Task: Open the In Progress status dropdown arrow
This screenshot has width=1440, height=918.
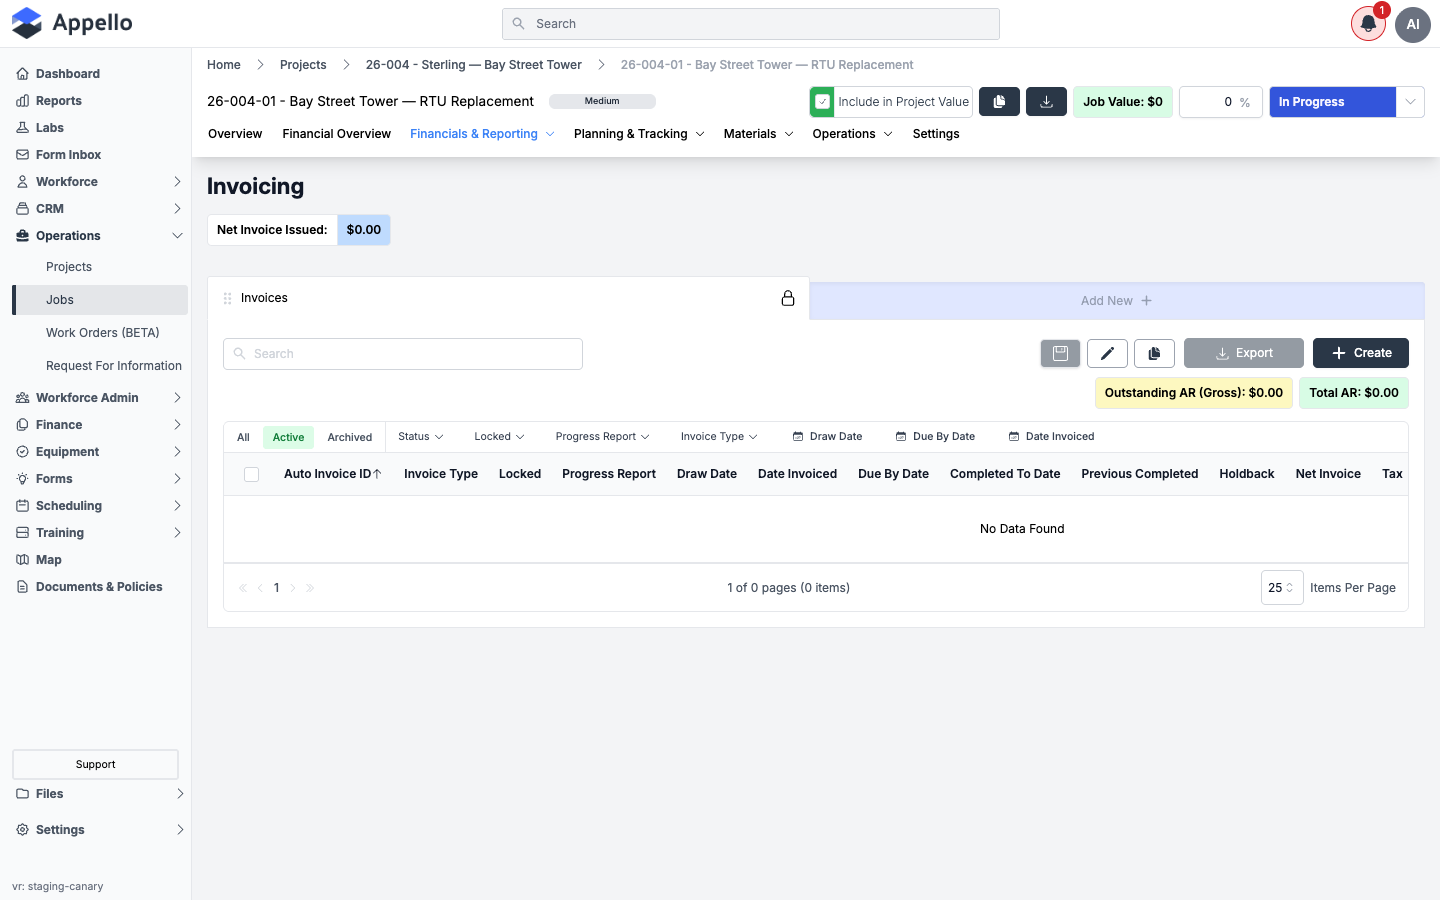Action: 1410,102
